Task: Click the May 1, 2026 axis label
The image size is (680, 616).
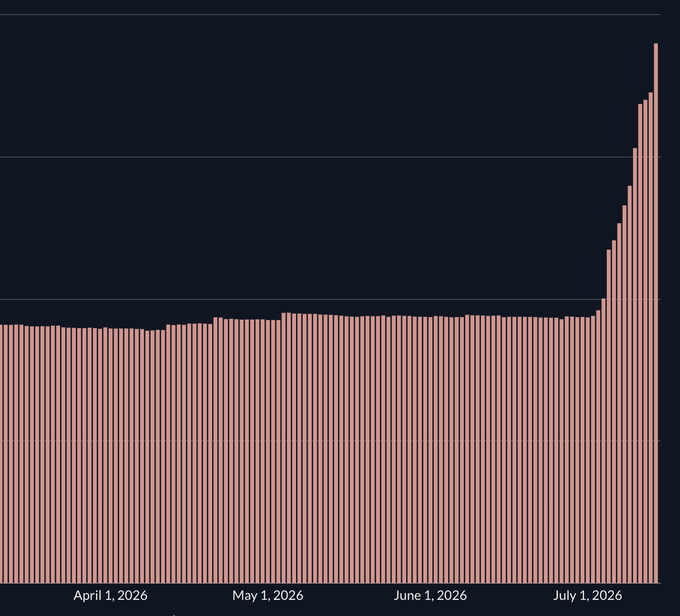Action: click(x=268, y=596)
